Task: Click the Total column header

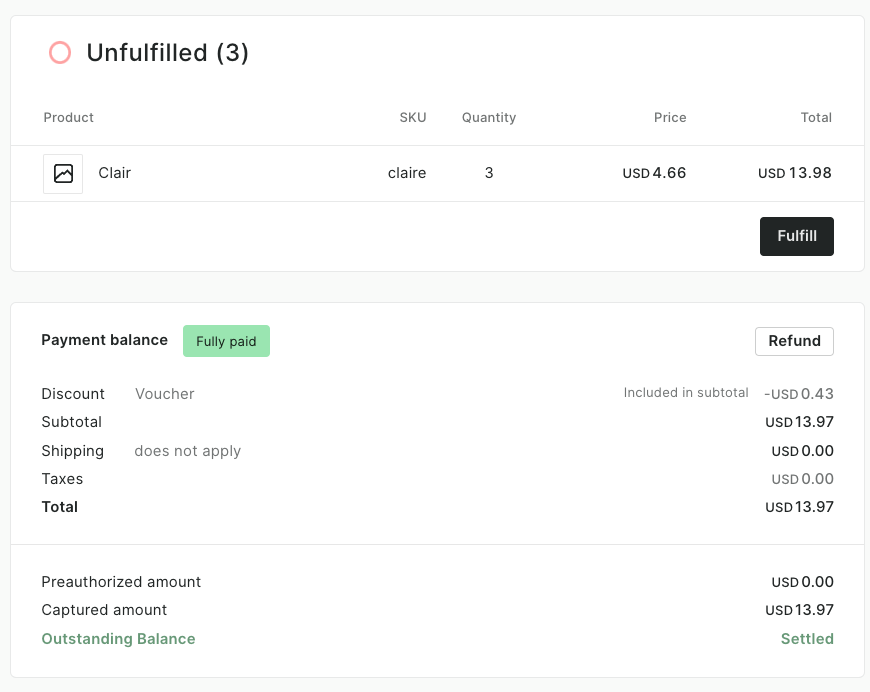Action: click(816, 117)
